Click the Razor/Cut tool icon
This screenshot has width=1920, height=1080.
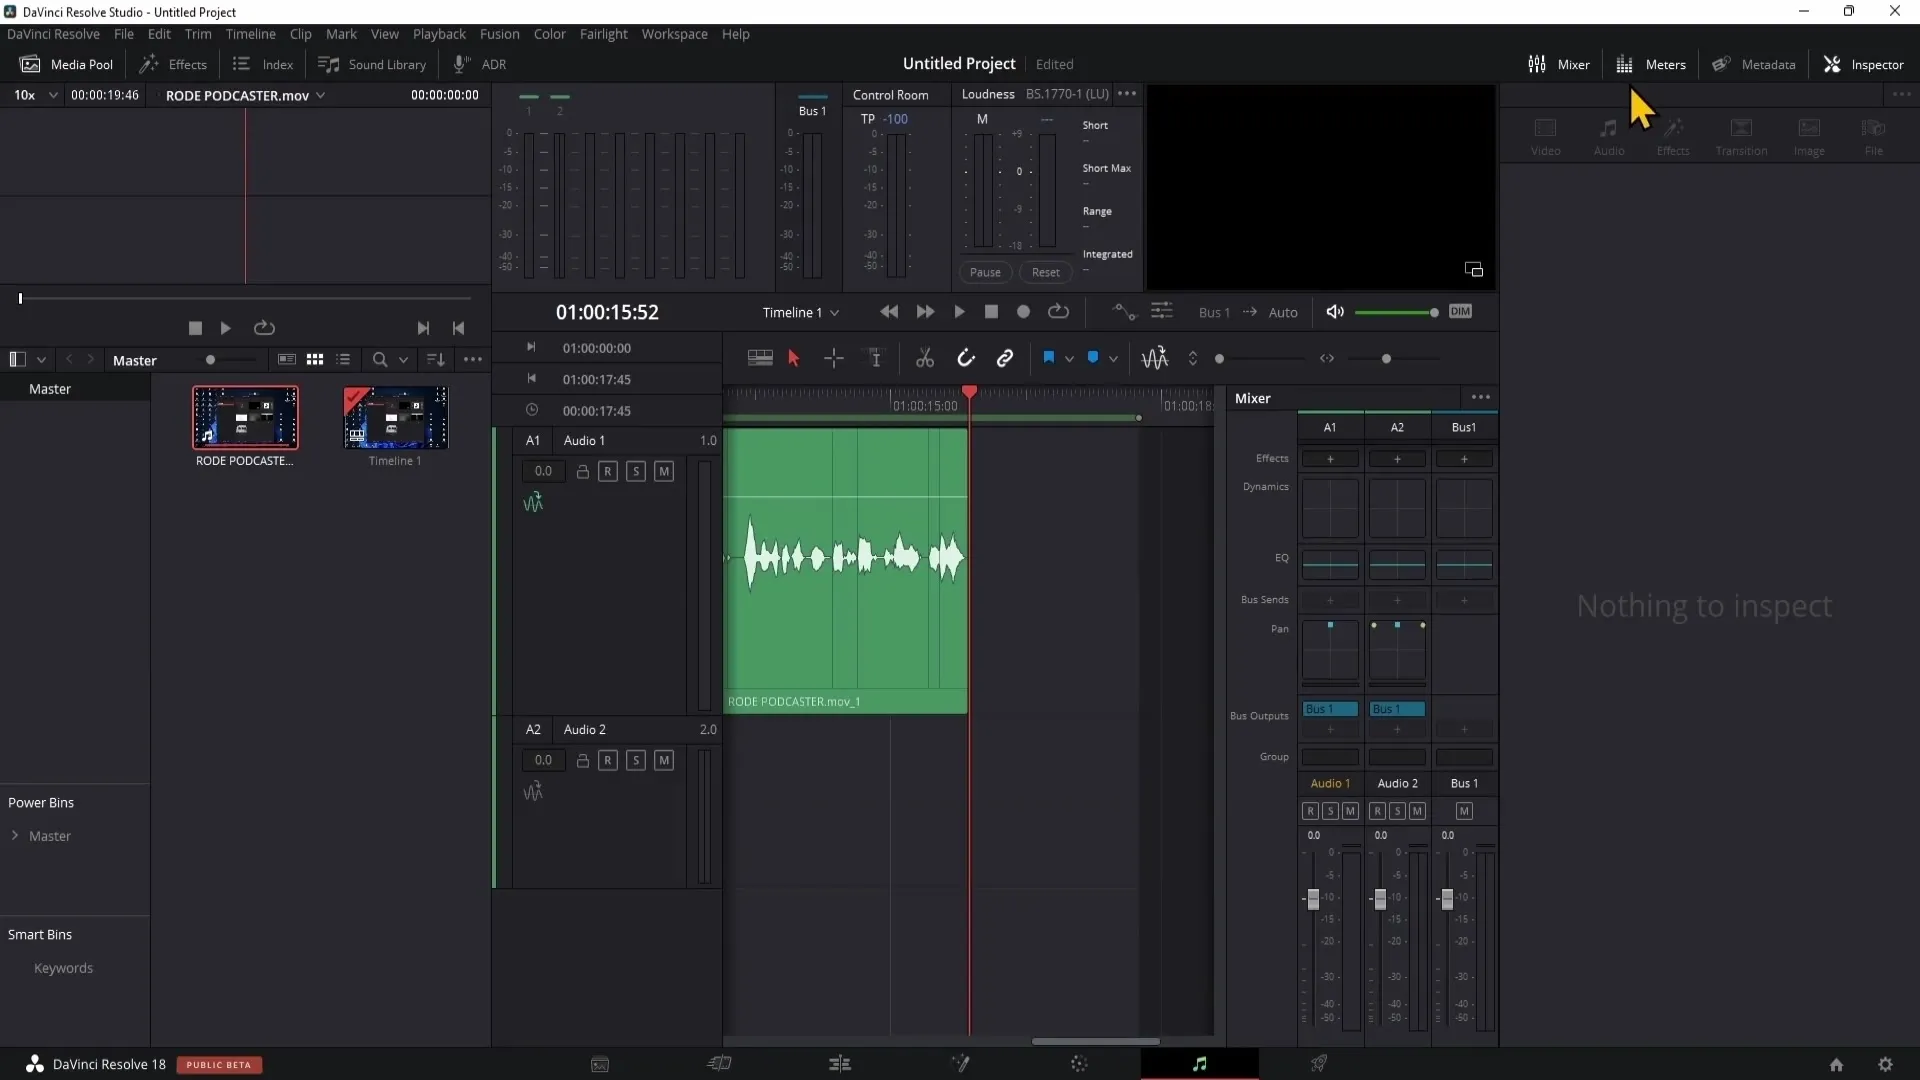[926, 357]
